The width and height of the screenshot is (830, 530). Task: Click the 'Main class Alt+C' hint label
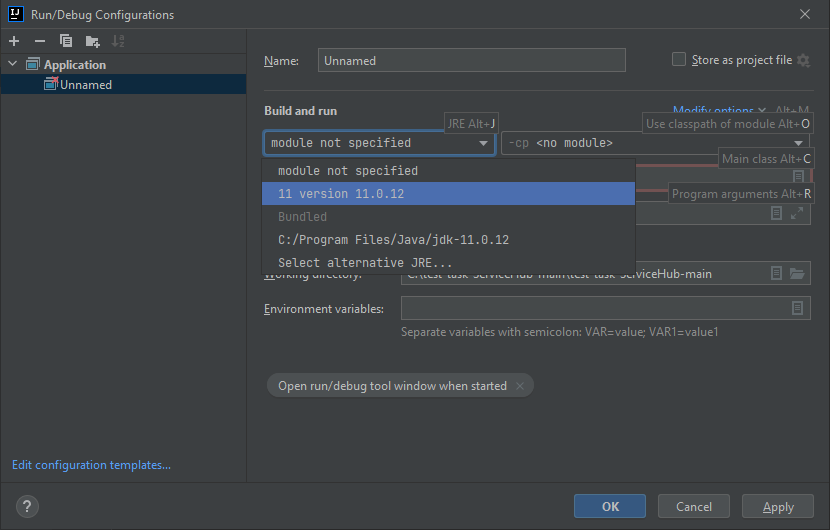coord(766,158)
